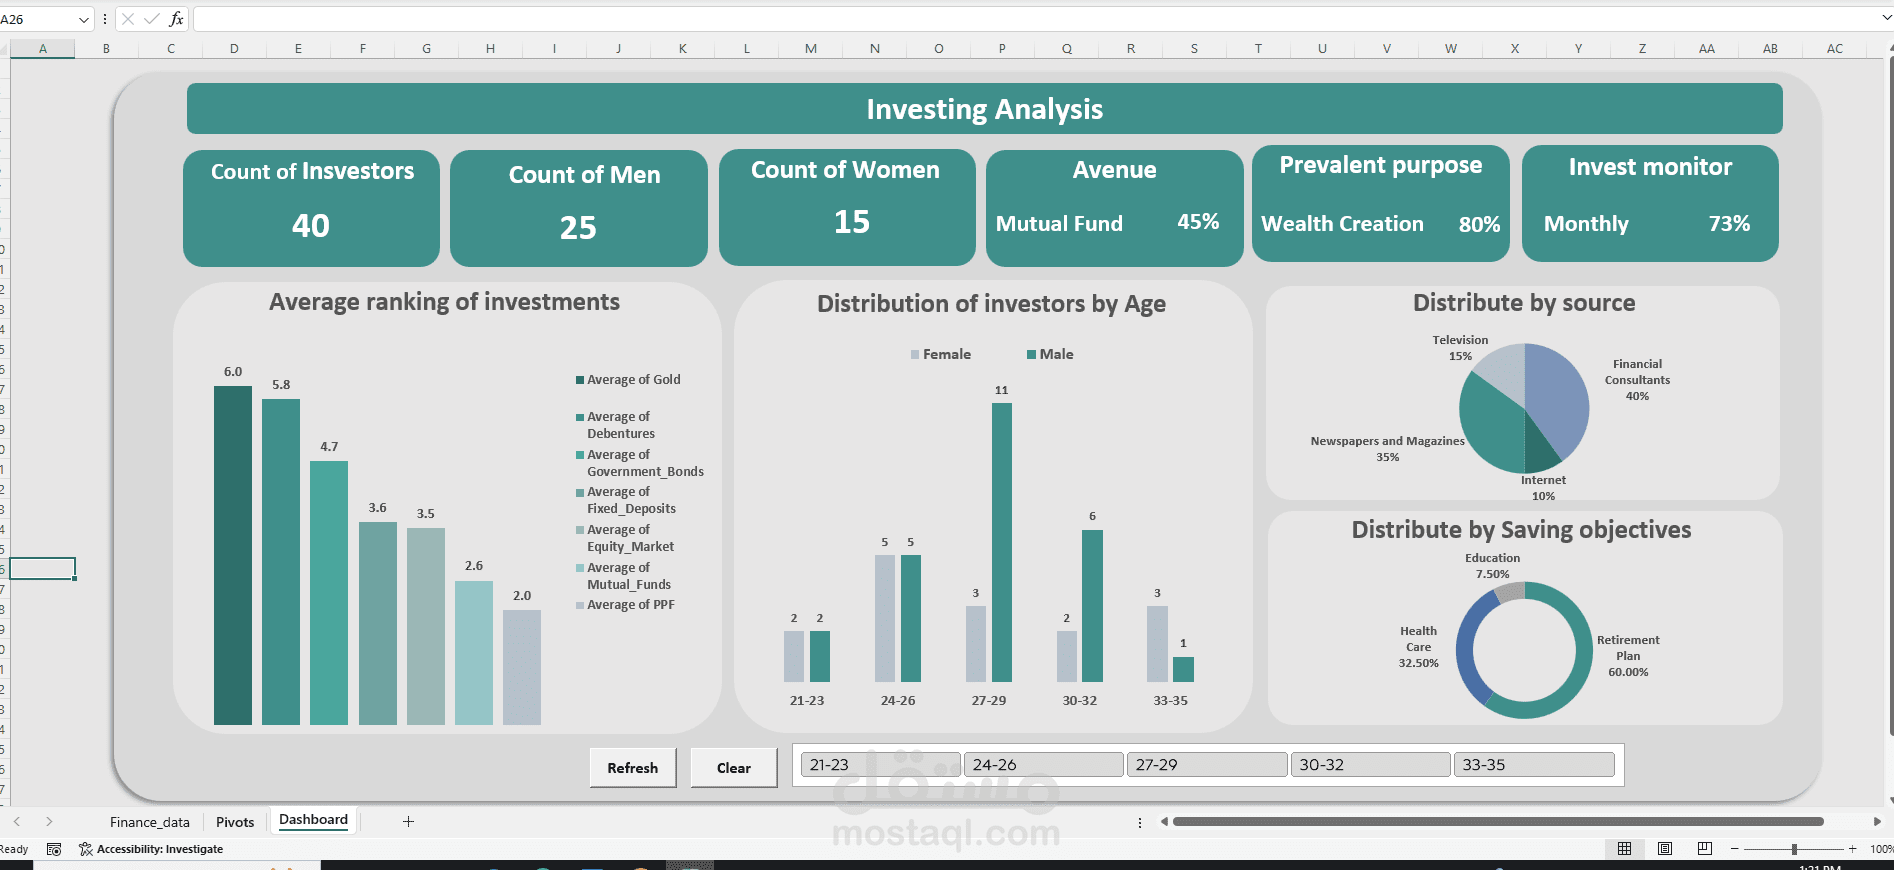The image size is (1894, 870).
Task: Click horizontal scrollbar right arrow
Action: click(x=1877, y=821)
